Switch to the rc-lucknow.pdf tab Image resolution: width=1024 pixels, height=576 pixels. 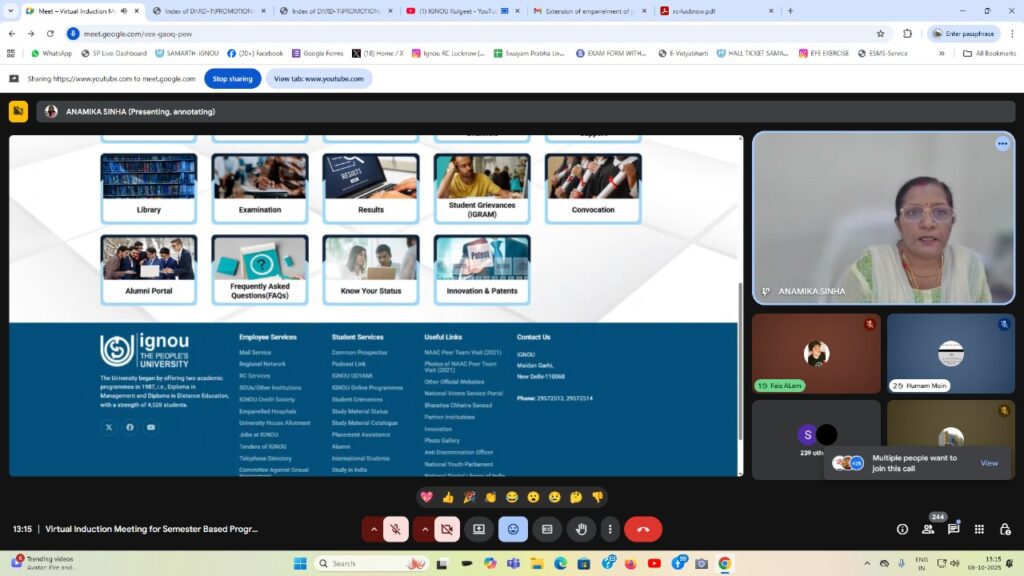coord(712,11)
